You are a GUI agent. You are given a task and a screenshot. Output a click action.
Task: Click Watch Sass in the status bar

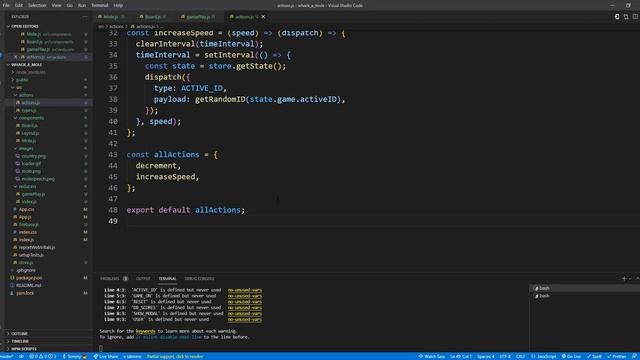point(432,356)
